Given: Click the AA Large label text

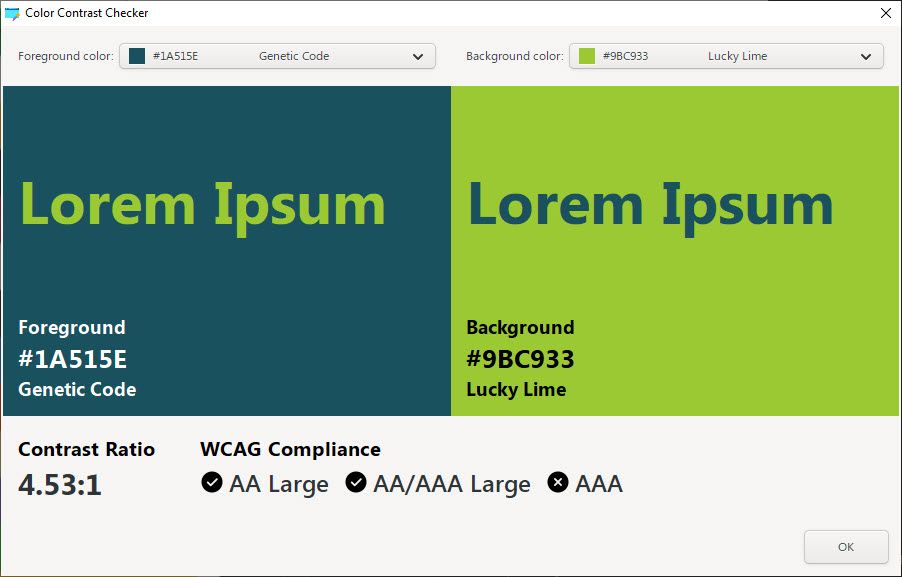Looking at the screenshot, I should 279,484.
